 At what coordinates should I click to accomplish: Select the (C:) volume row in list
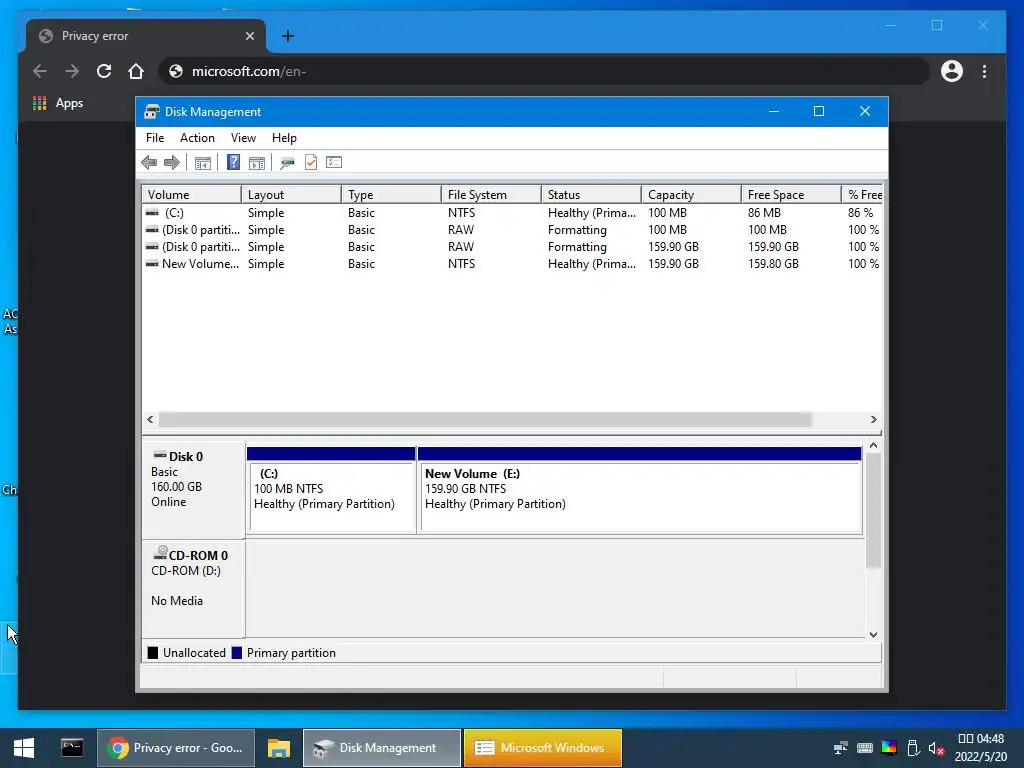[512, 213]
